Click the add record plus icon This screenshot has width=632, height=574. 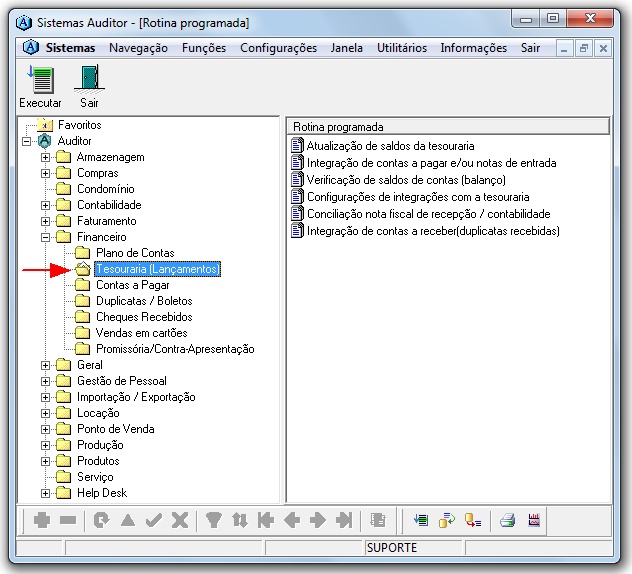42,520
